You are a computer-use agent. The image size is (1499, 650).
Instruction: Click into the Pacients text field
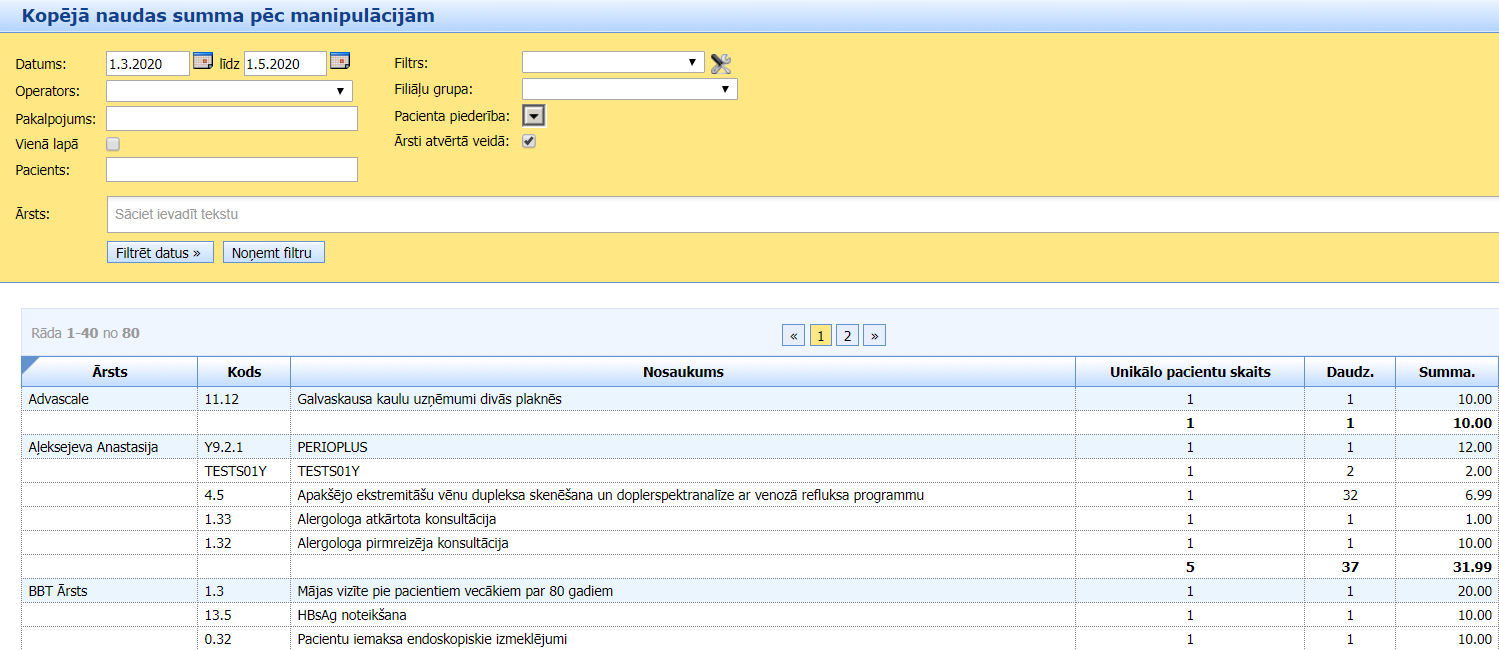tap(231, 170)
